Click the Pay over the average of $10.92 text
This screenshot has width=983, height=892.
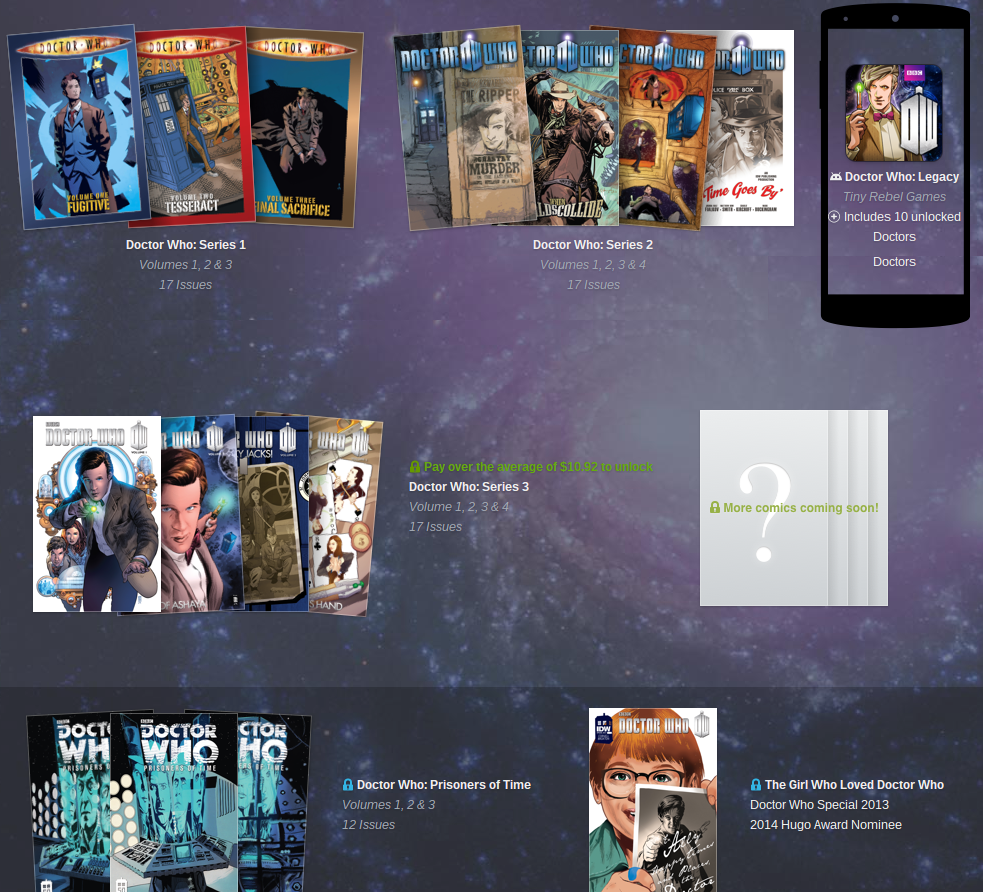pyautogui.click(x=538, y=467)
